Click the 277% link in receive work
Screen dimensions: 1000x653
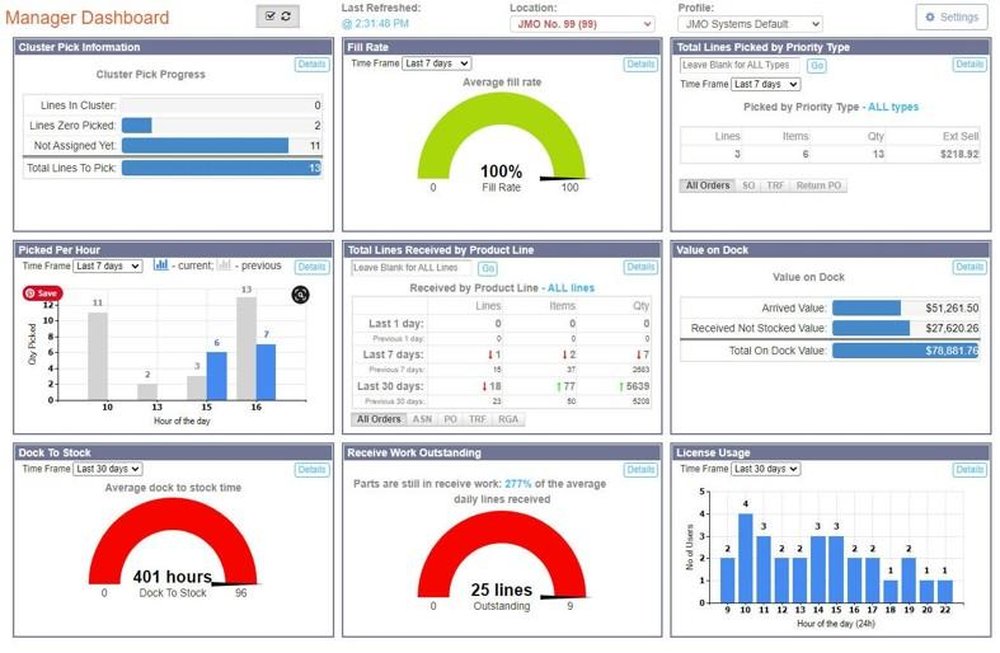tap(518, 484)
